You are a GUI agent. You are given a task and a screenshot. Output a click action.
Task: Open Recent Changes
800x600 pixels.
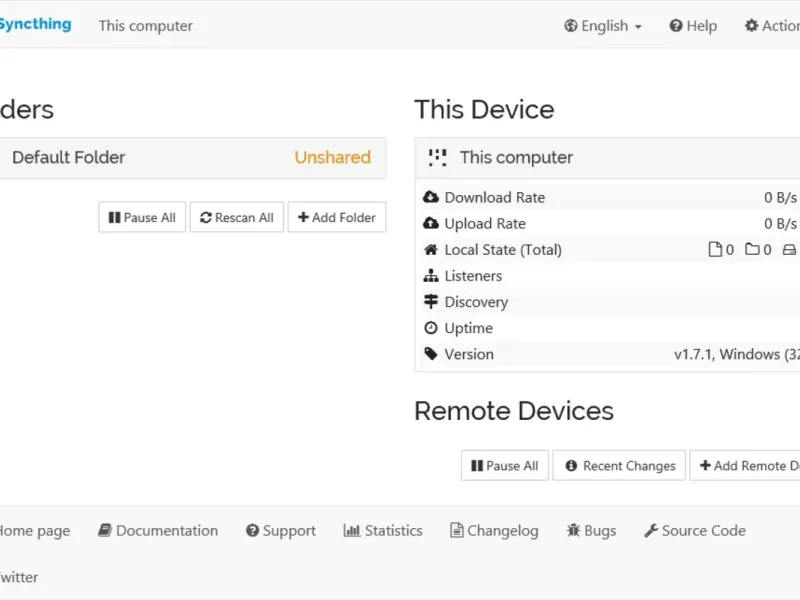pyautogui.click(x=619, y=465)
